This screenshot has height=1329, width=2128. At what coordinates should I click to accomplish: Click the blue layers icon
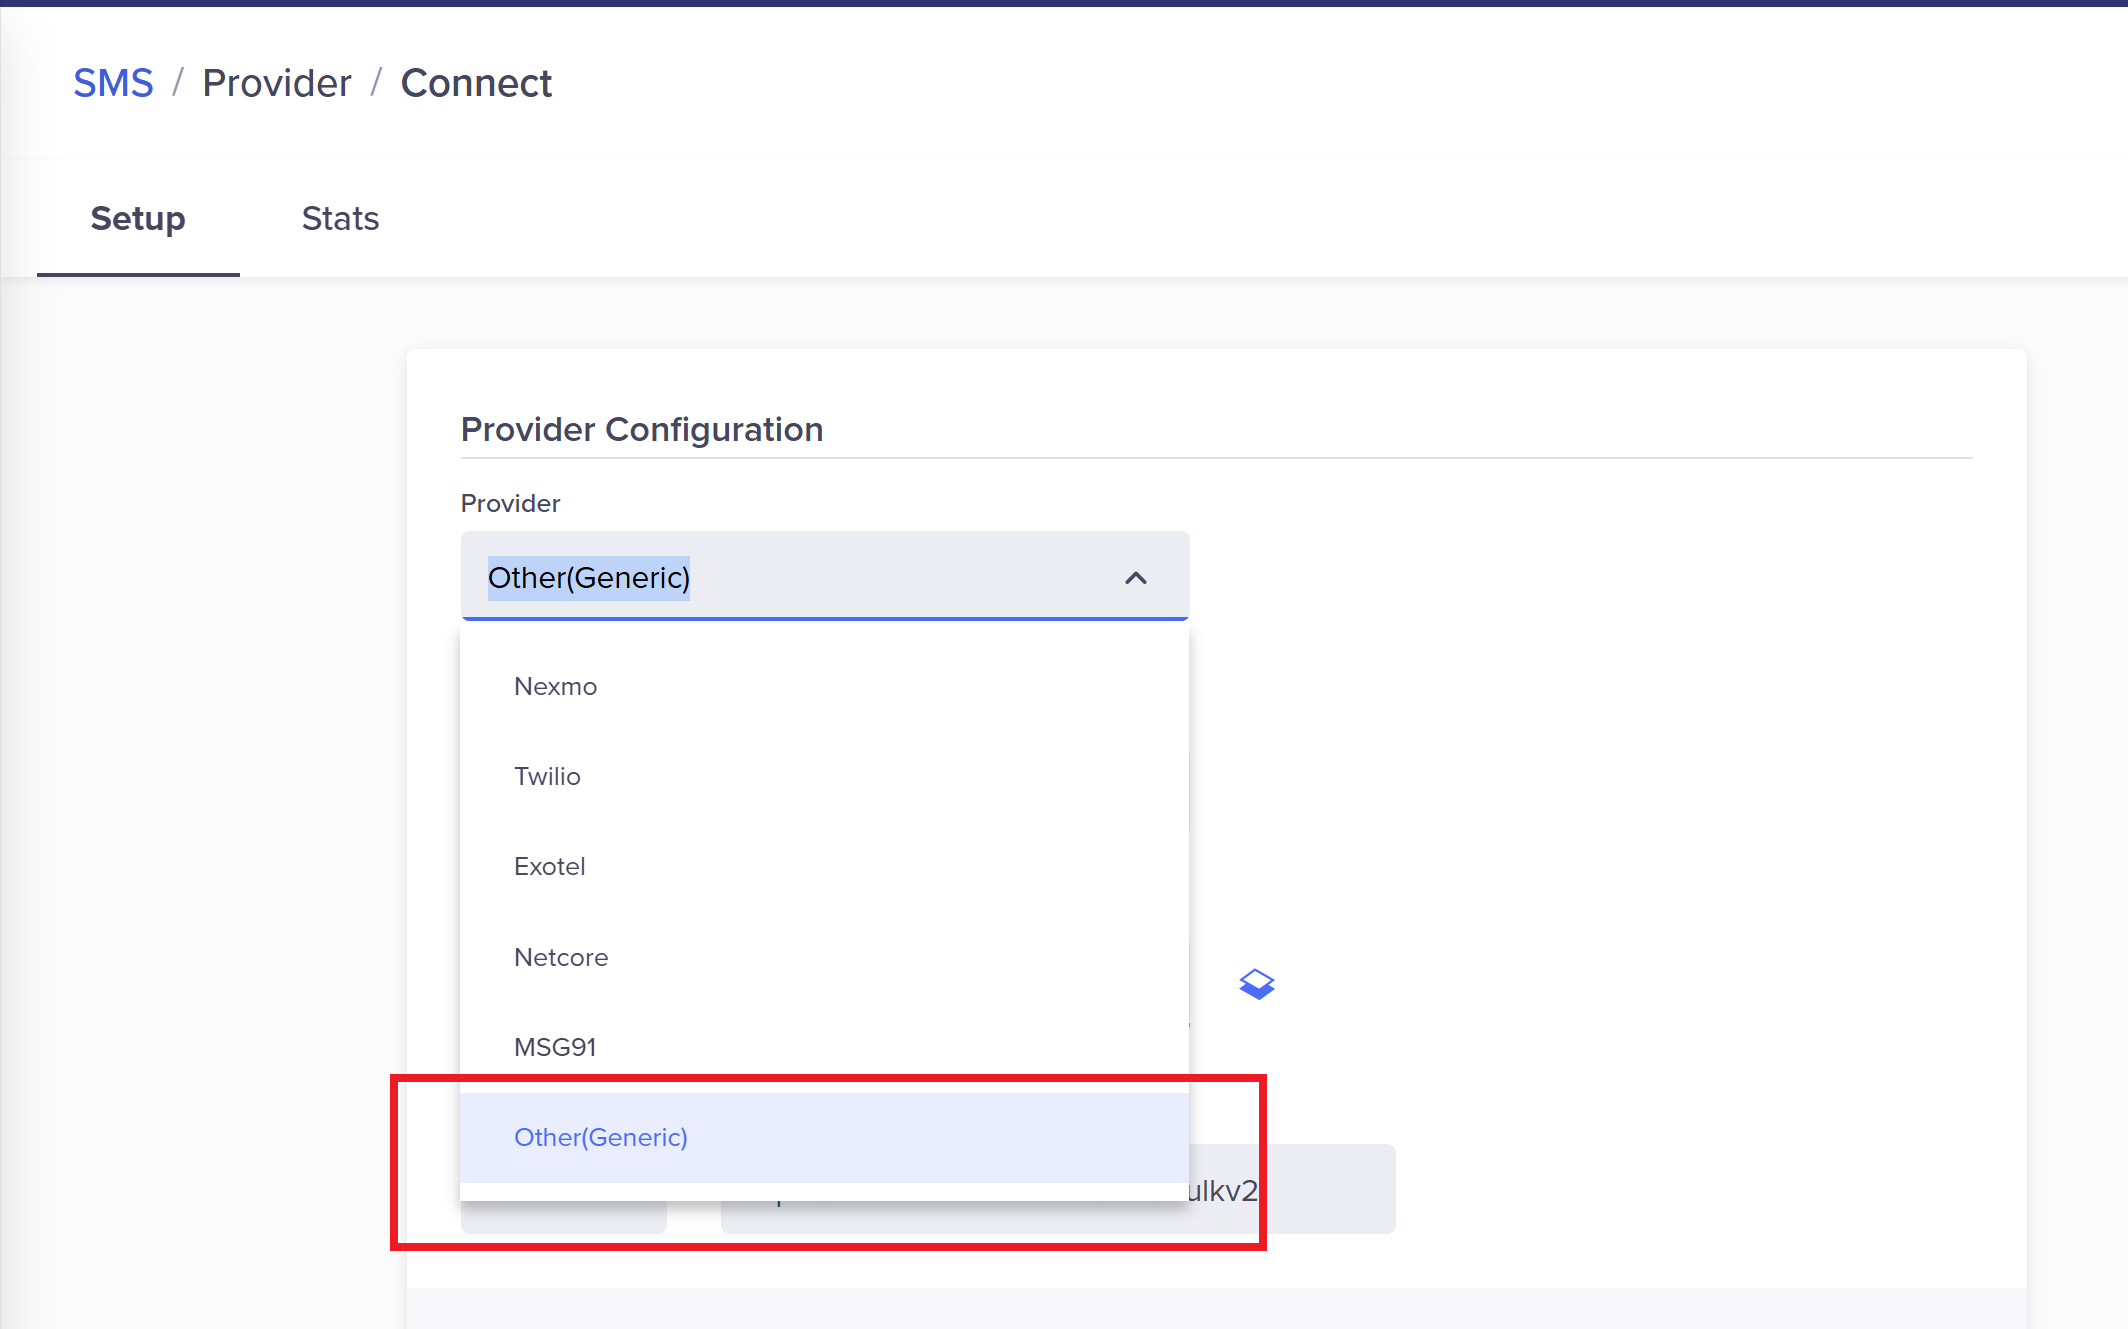pos(1256,984)
